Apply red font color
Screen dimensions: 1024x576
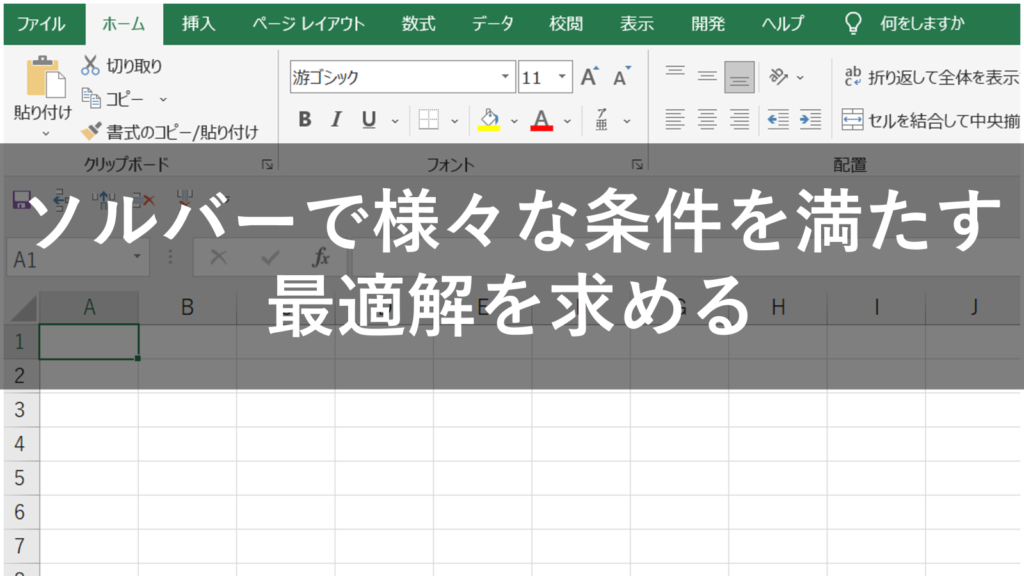[541, 120]
